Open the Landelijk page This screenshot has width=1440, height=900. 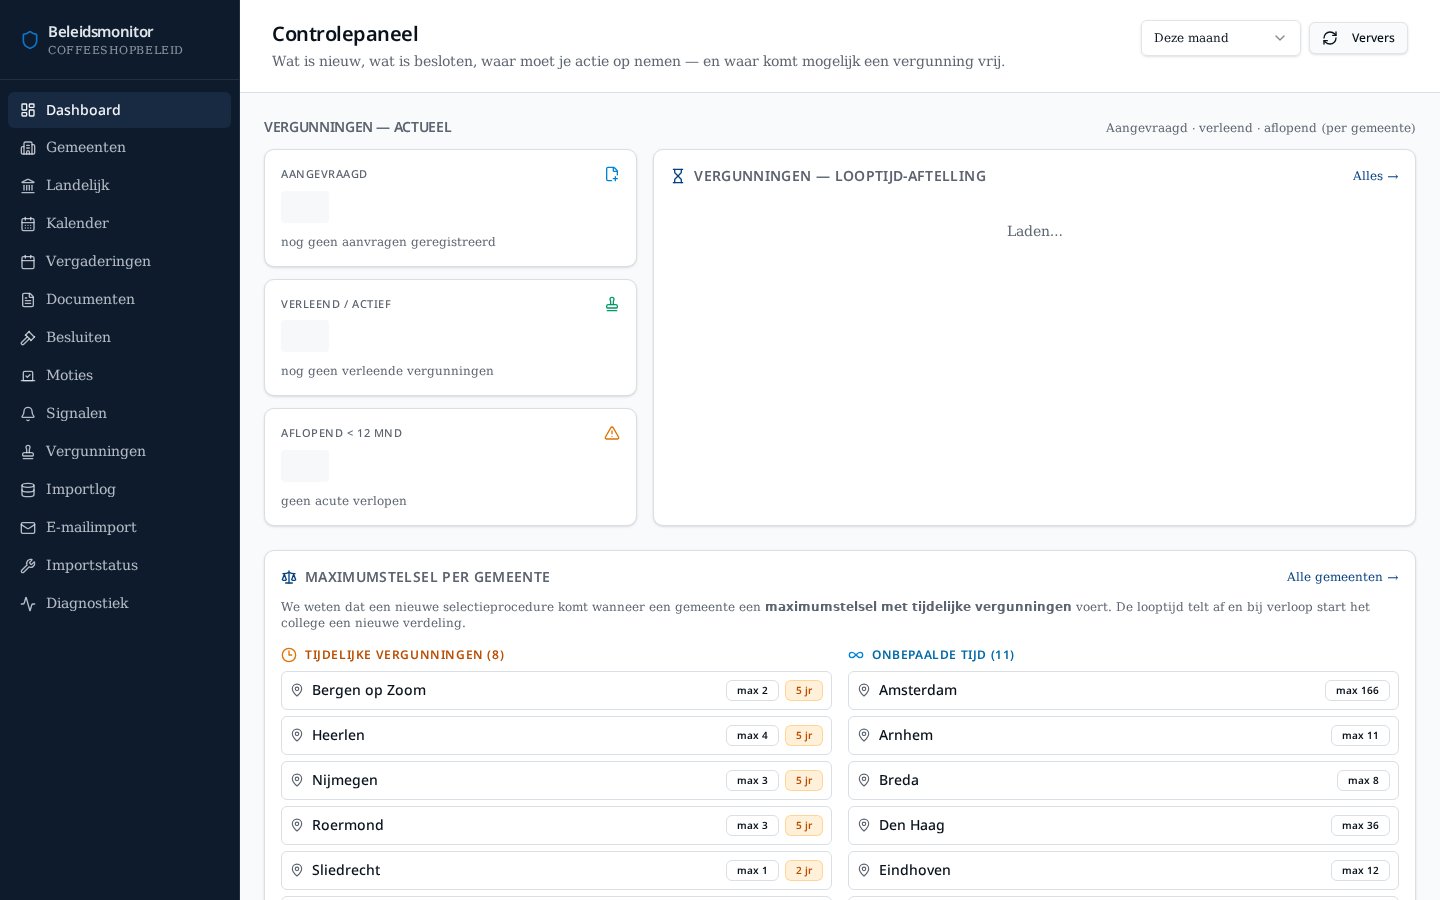[x=119, y=186]
